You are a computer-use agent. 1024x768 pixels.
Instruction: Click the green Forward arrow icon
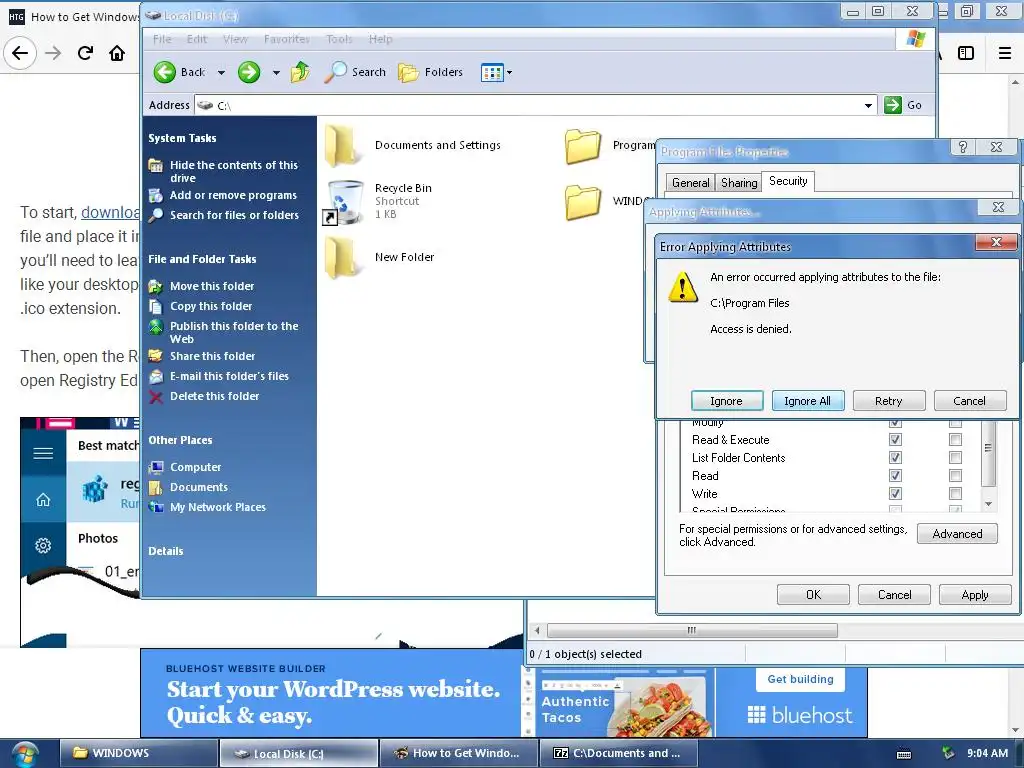click(249, 72)
